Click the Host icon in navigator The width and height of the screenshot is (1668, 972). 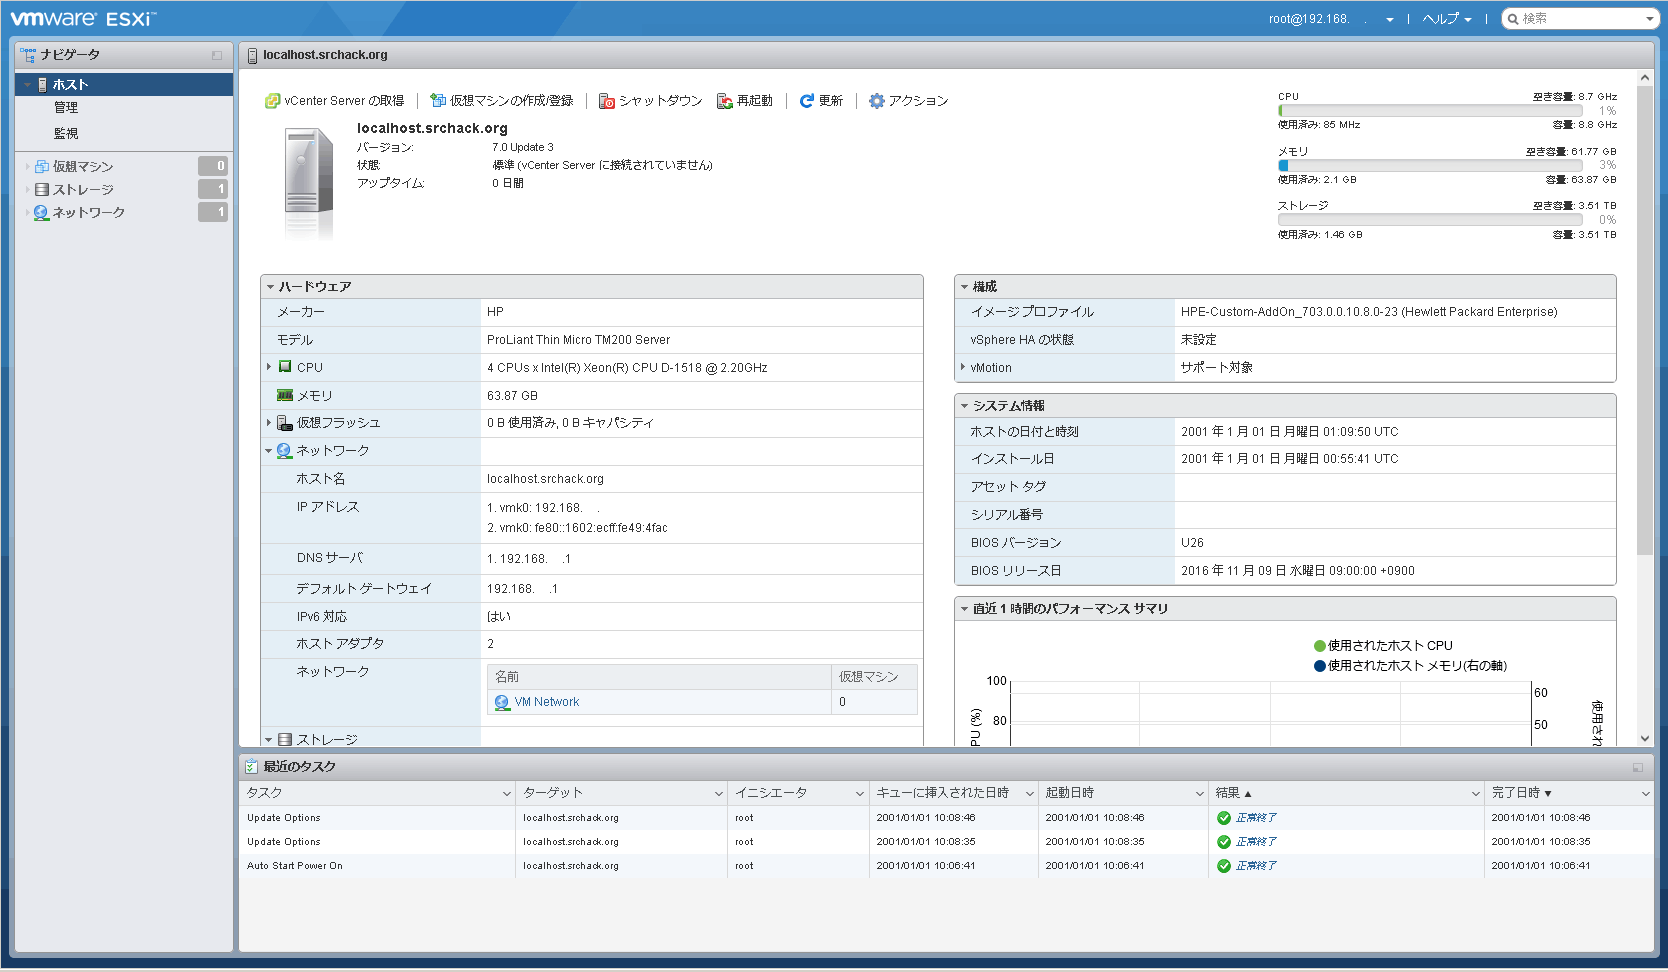coord(42,85)
